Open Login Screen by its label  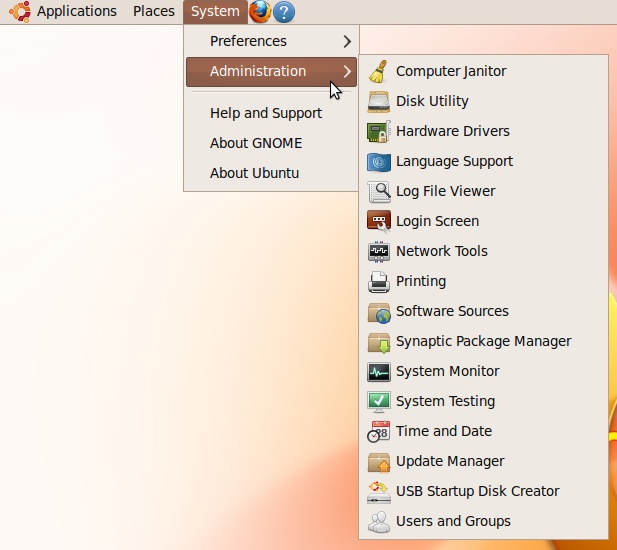pos(438,221)
